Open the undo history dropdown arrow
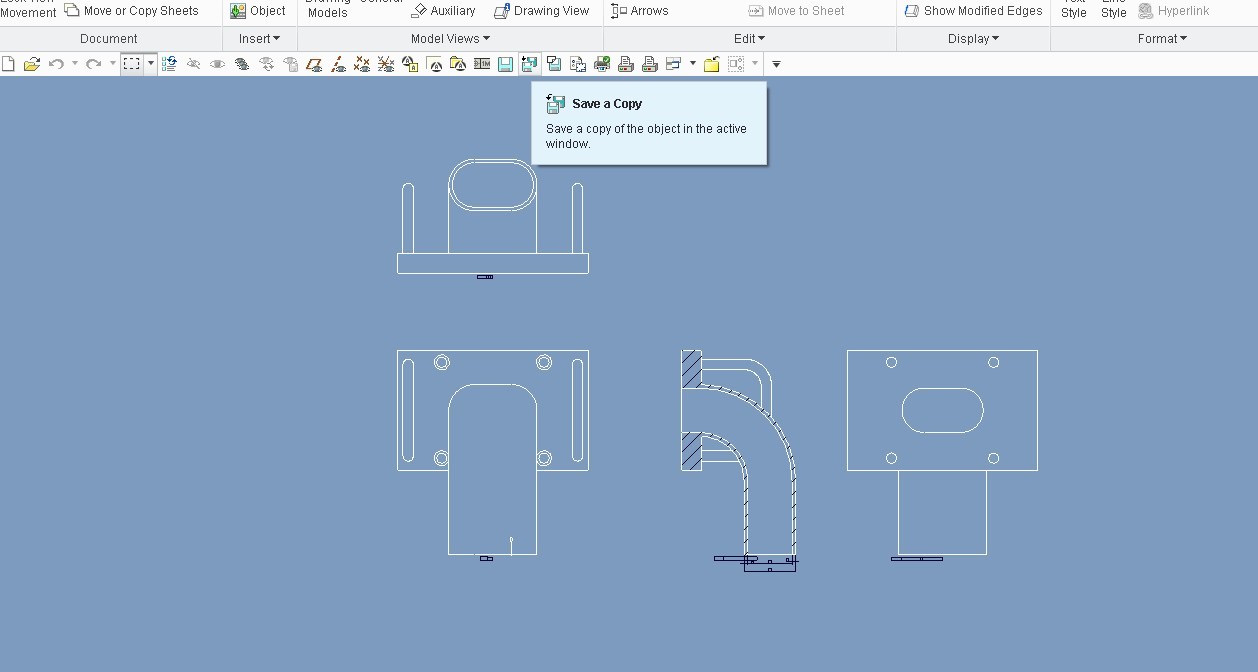1258x672 pixels. point(75,64)
